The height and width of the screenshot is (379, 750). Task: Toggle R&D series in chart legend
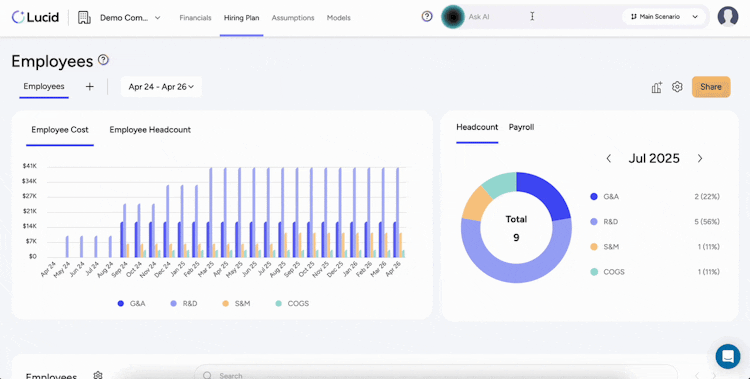(184, 303)
